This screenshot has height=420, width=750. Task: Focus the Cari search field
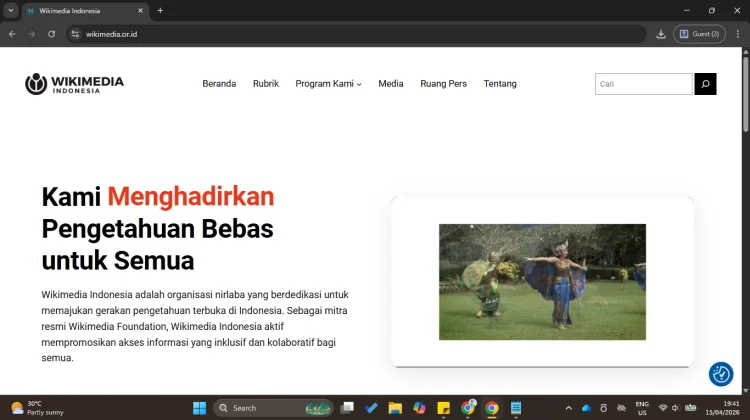tap(643, 84)
